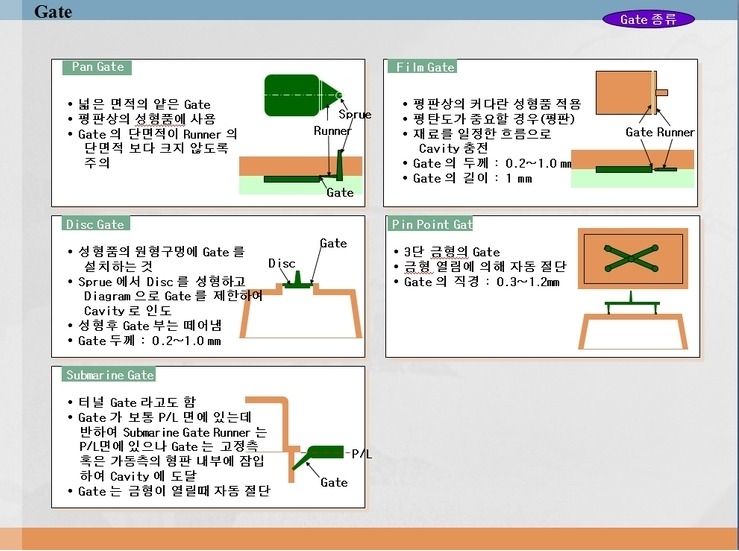Click the purple 'Gate 종류' oval badge

point(648,19)
